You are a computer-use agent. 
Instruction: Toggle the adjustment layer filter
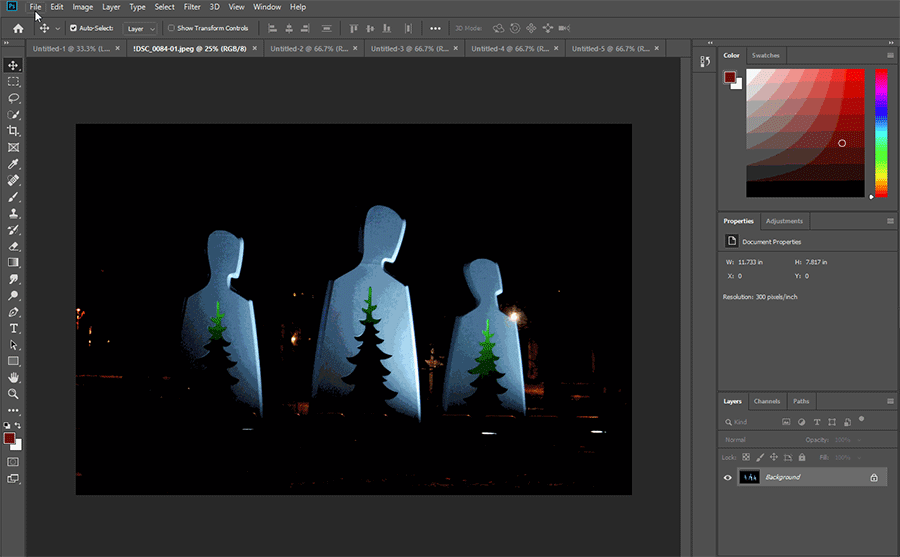[801, 422]
